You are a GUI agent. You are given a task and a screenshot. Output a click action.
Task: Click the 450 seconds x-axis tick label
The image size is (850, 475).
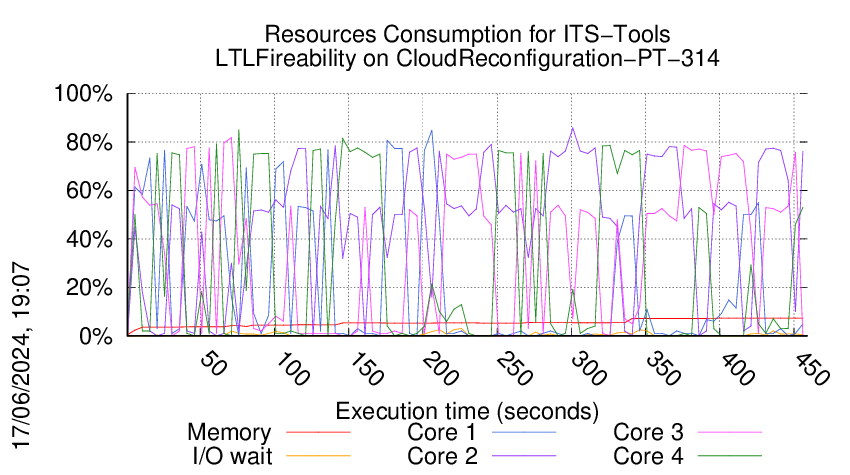[x=812, y=369]
